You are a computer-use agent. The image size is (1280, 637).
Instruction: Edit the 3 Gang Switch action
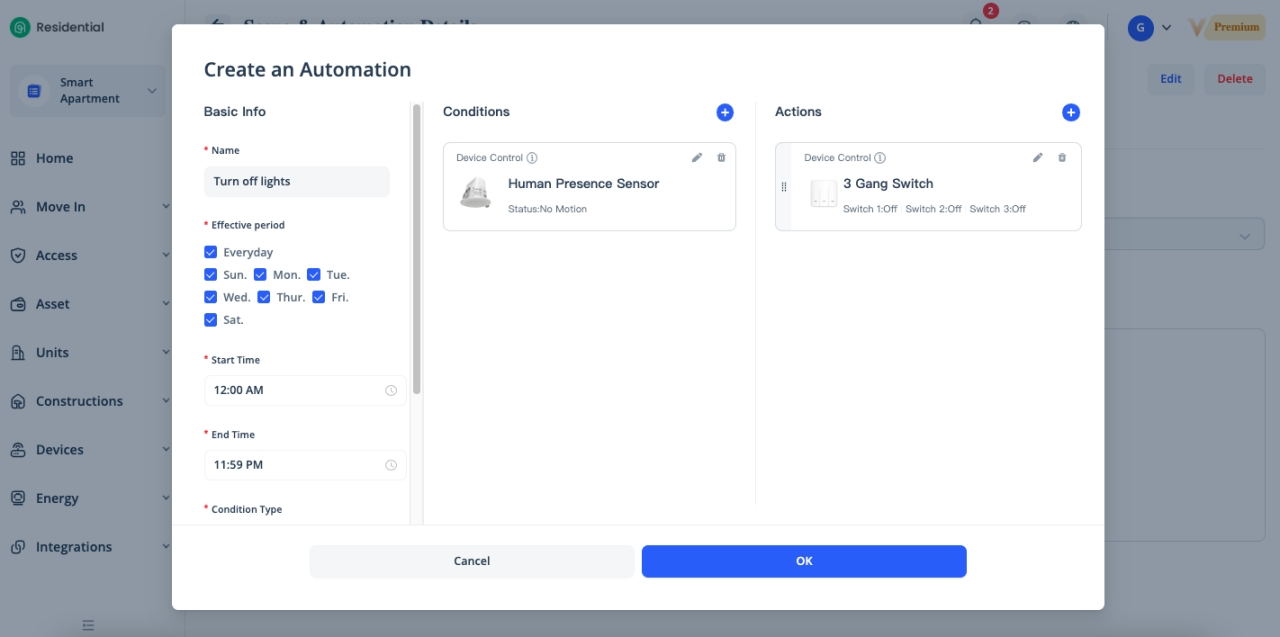tap(1038, 158)
